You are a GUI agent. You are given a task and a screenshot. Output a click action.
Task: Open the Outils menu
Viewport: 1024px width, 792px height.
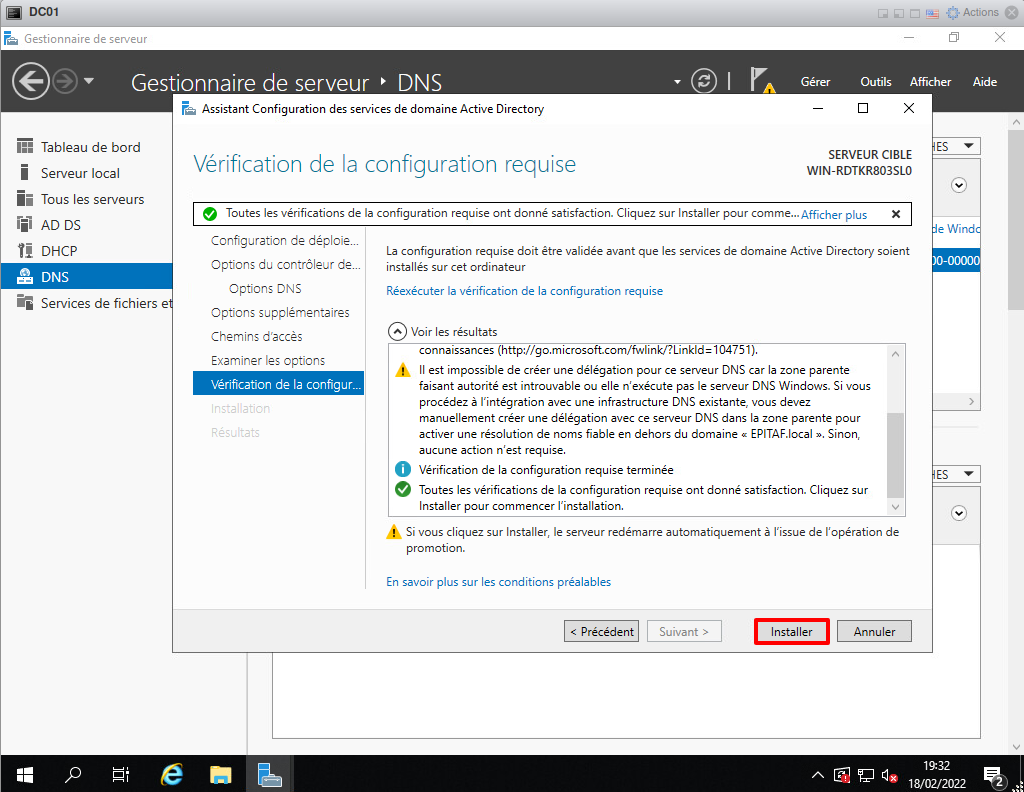pyautogui.click(x=875, y=82)
